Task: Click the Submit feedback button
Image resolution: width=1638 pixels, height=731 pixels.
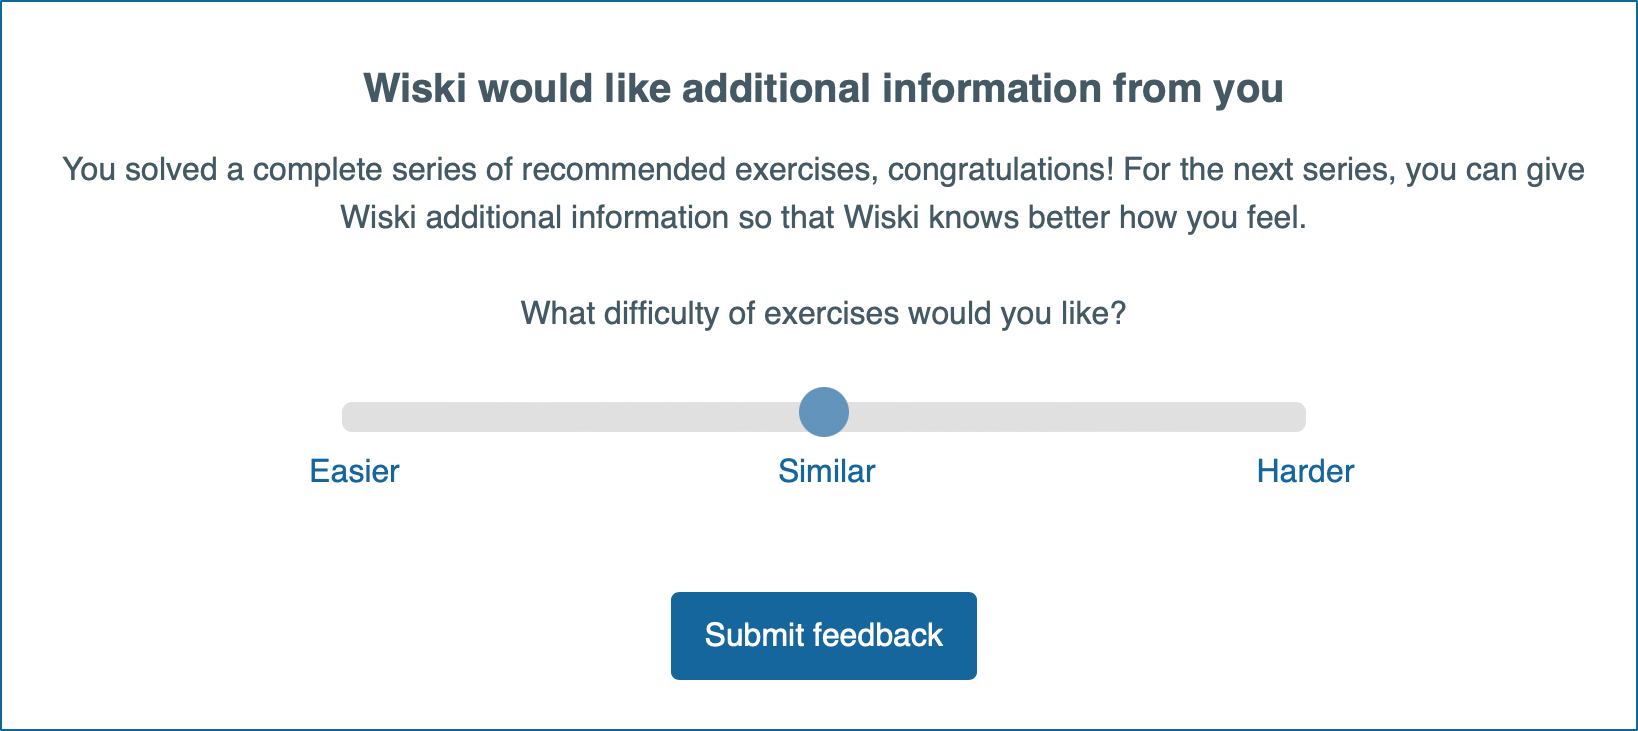Action: (823, 636)
